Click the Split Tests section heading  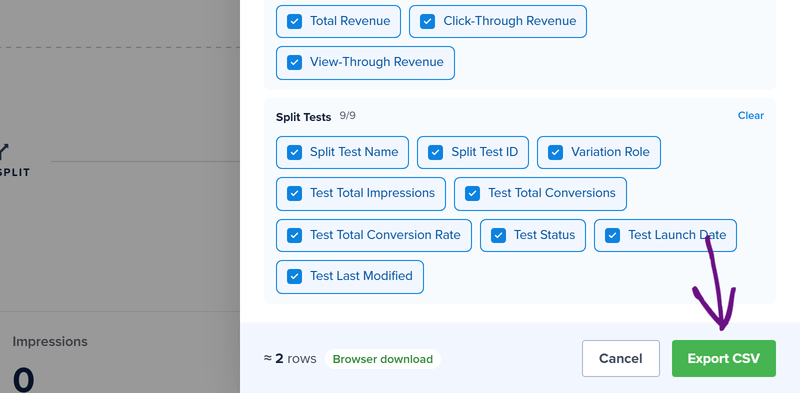(304, 117)
